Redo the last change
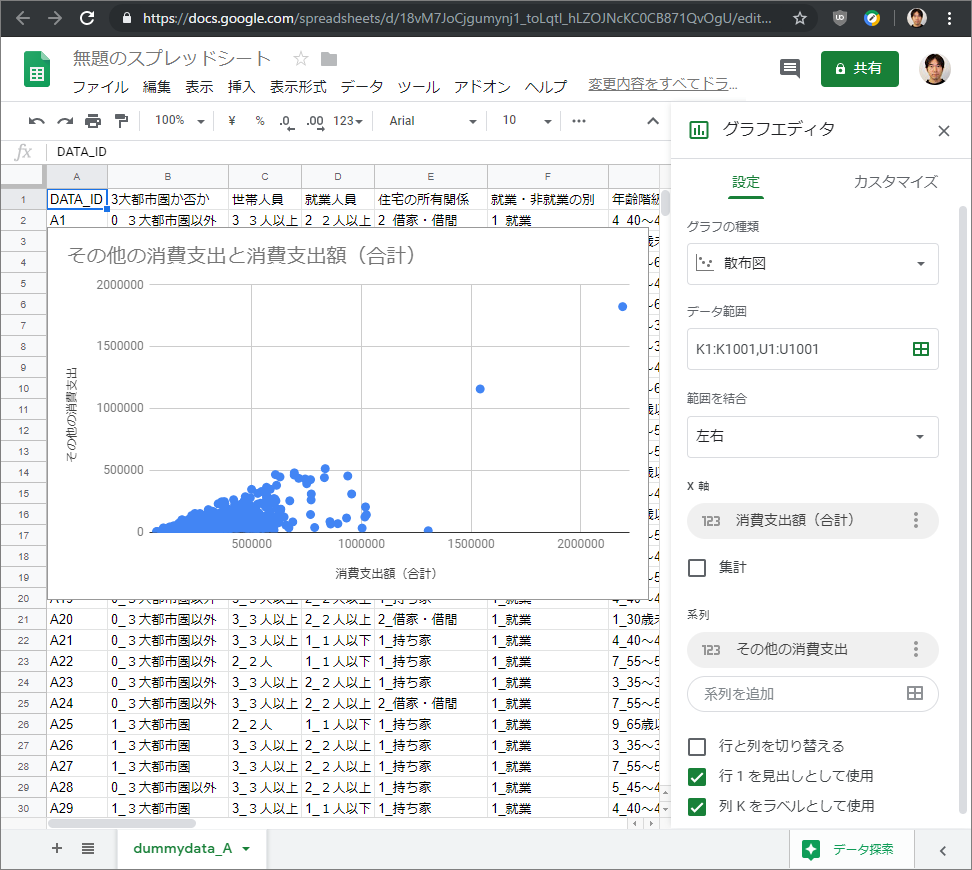Image resolution: width=972 pixels, height=870 pixels. [x=64, y=120]
